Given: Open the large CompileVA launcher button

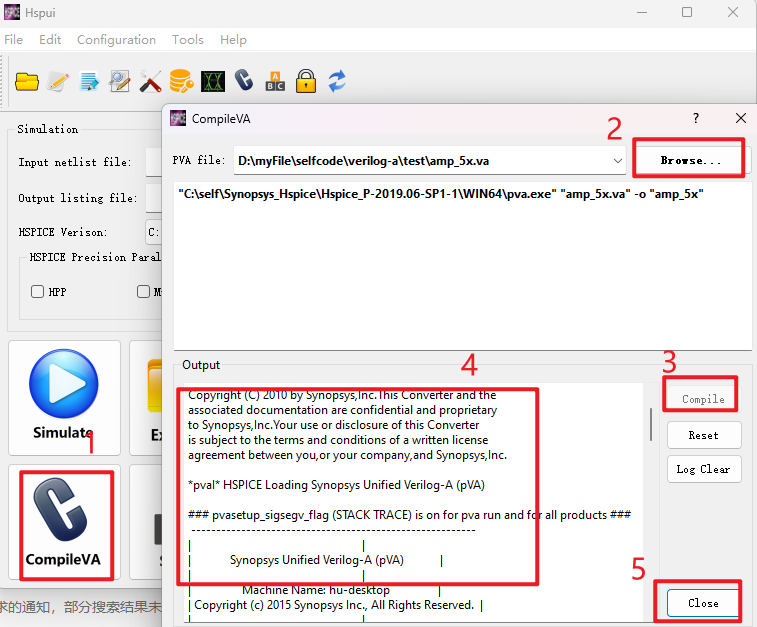Looking at the screenshot, I should click(64, 522).
